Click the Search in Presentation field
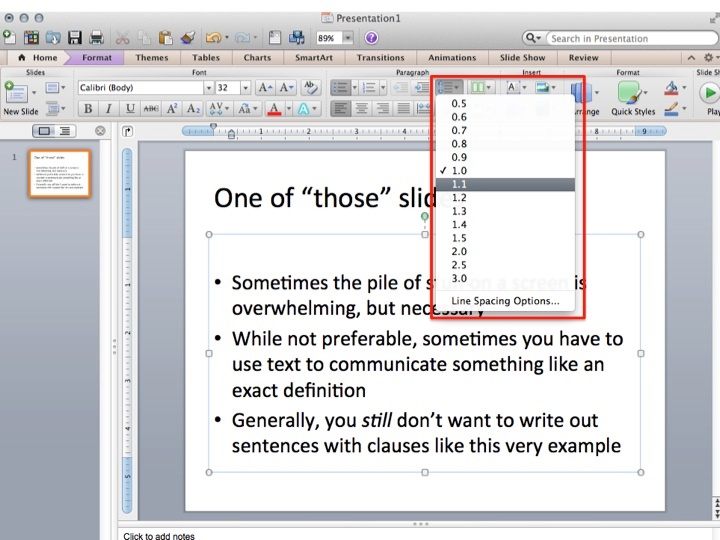The image size is (720, 540). coord(631,38)
